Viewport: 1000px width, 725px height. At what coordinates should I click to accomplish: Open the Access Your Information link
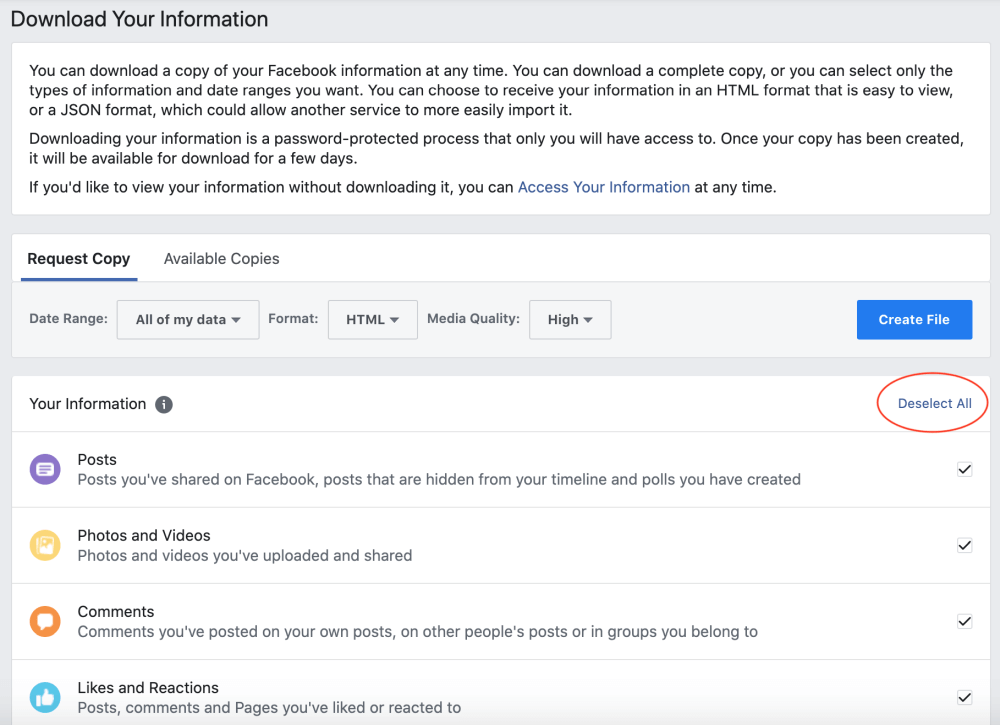[603, 187]
